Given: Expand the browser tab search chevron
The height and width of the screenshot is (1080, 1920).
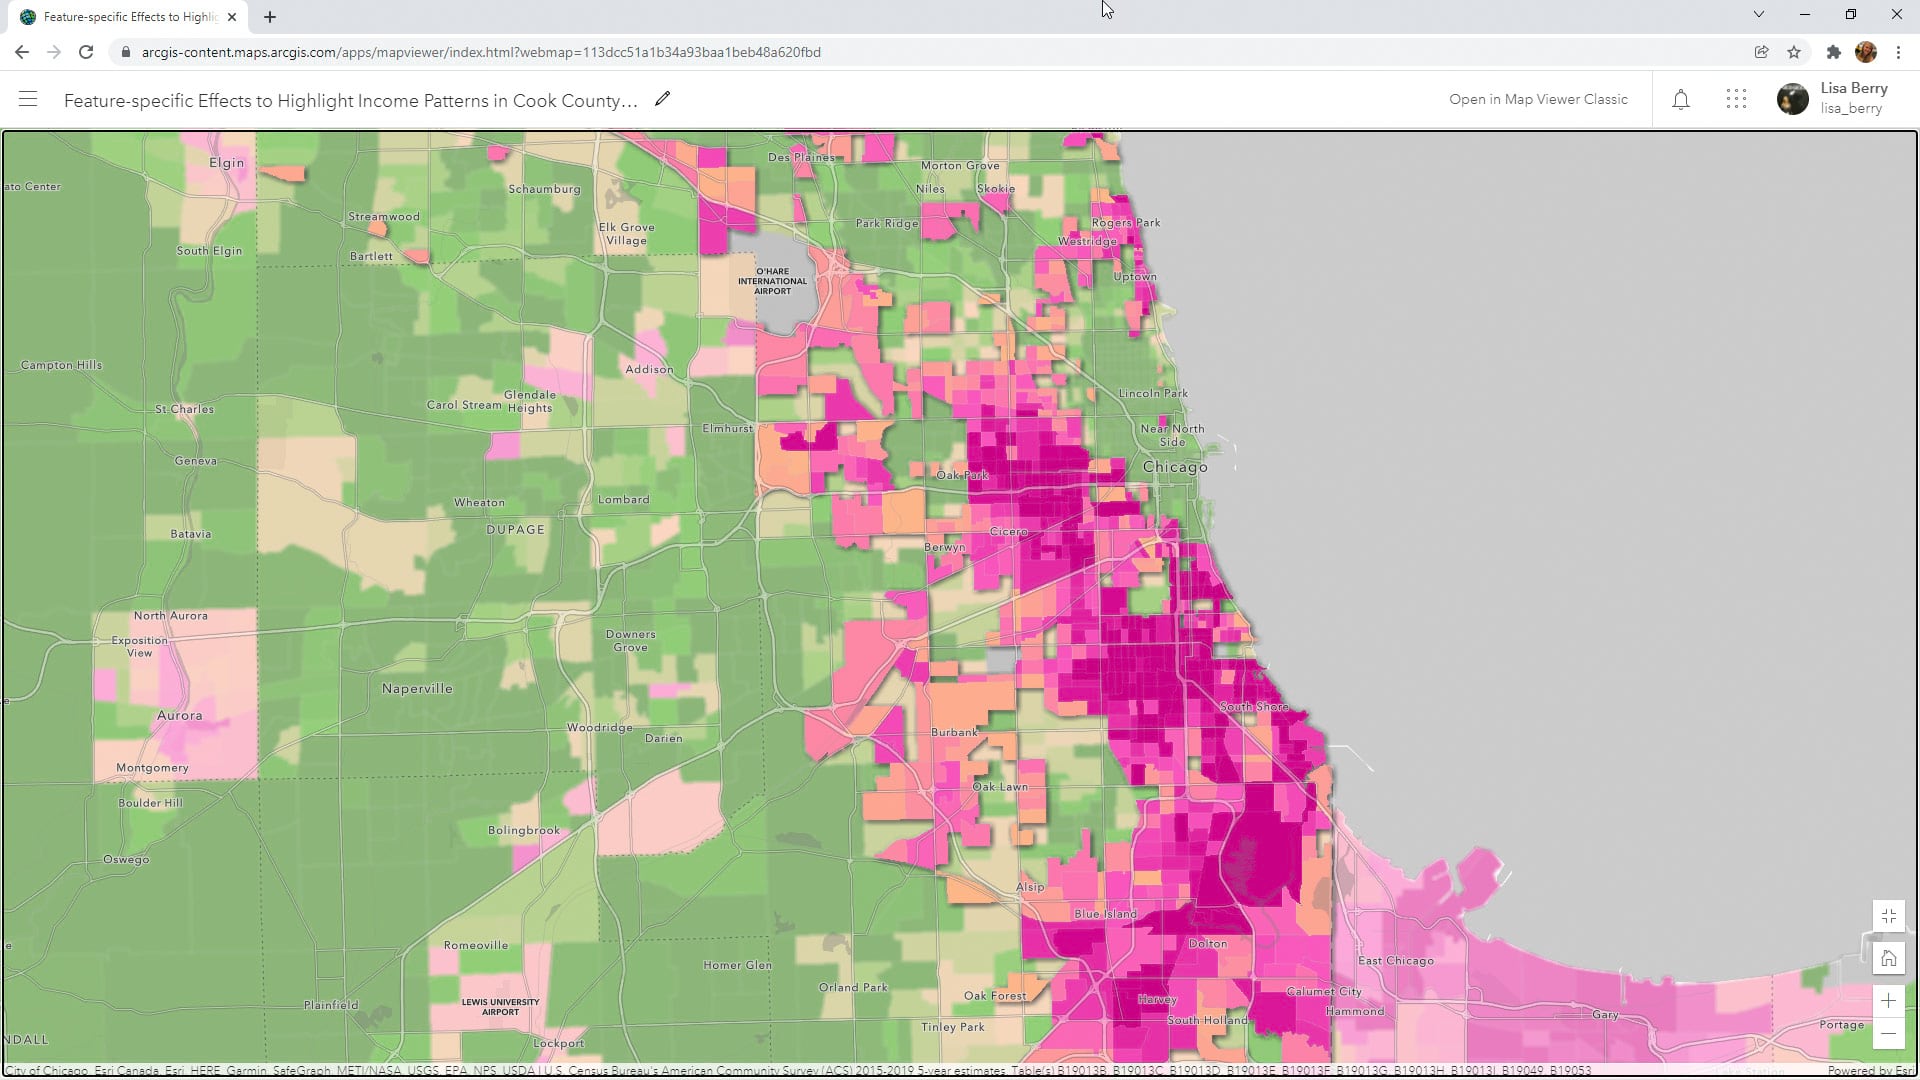Looking at the screenshot, I should point(1759,14).
